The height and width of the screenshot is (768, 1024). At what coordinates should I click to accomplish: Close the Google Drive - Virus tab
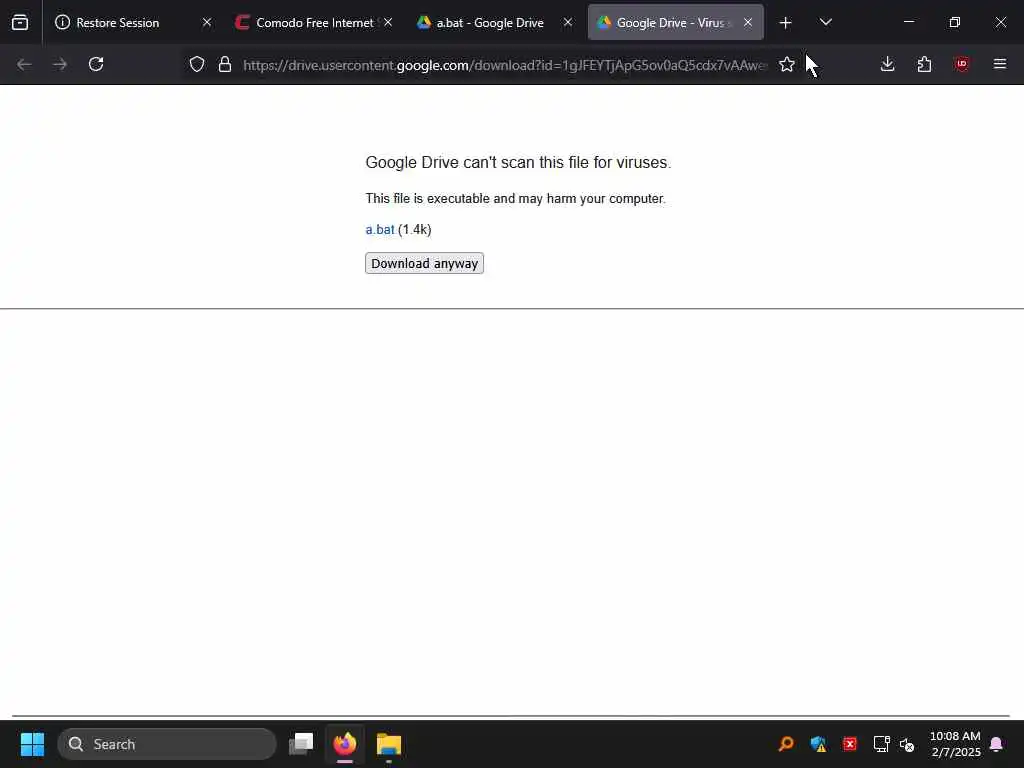(748, 23)
